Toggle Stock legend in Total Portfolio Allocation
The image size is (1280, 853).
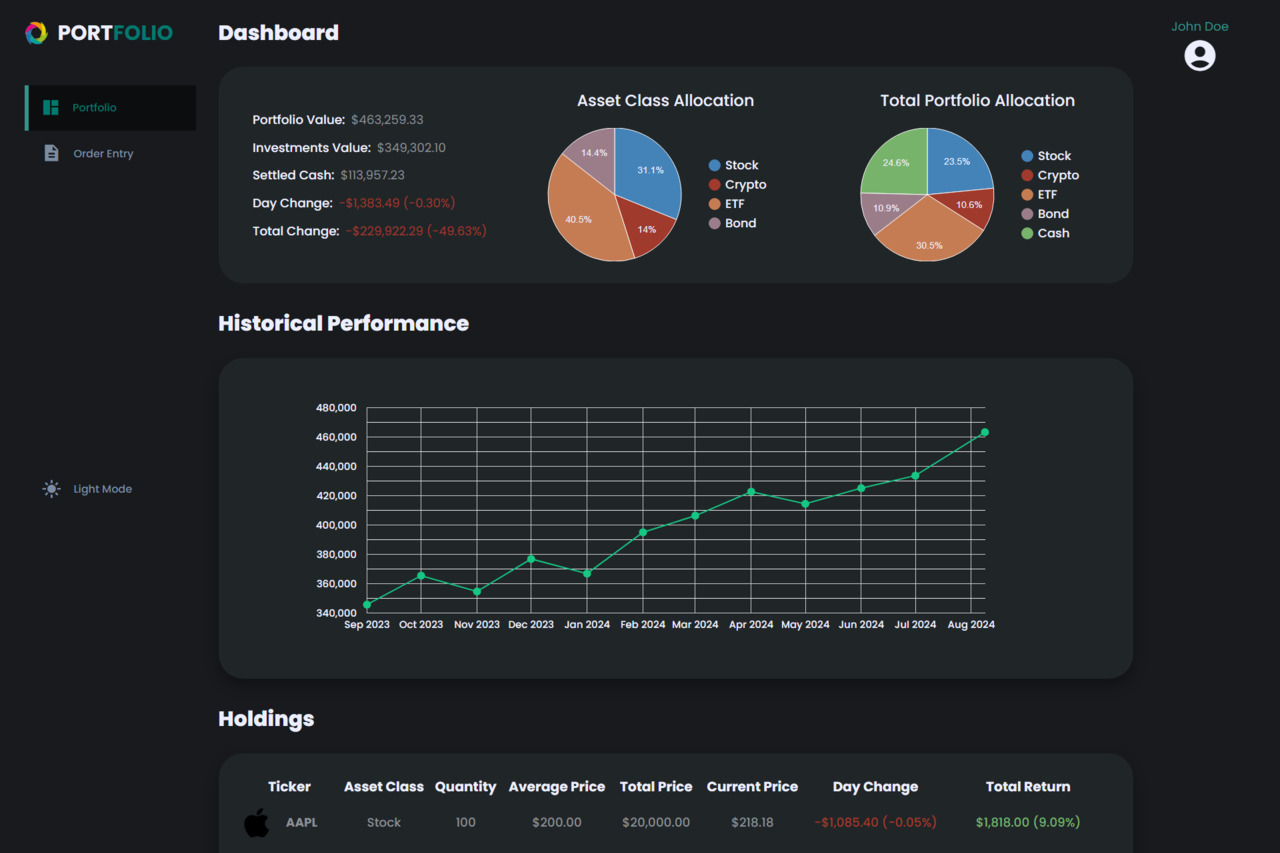pos(1046,156)
